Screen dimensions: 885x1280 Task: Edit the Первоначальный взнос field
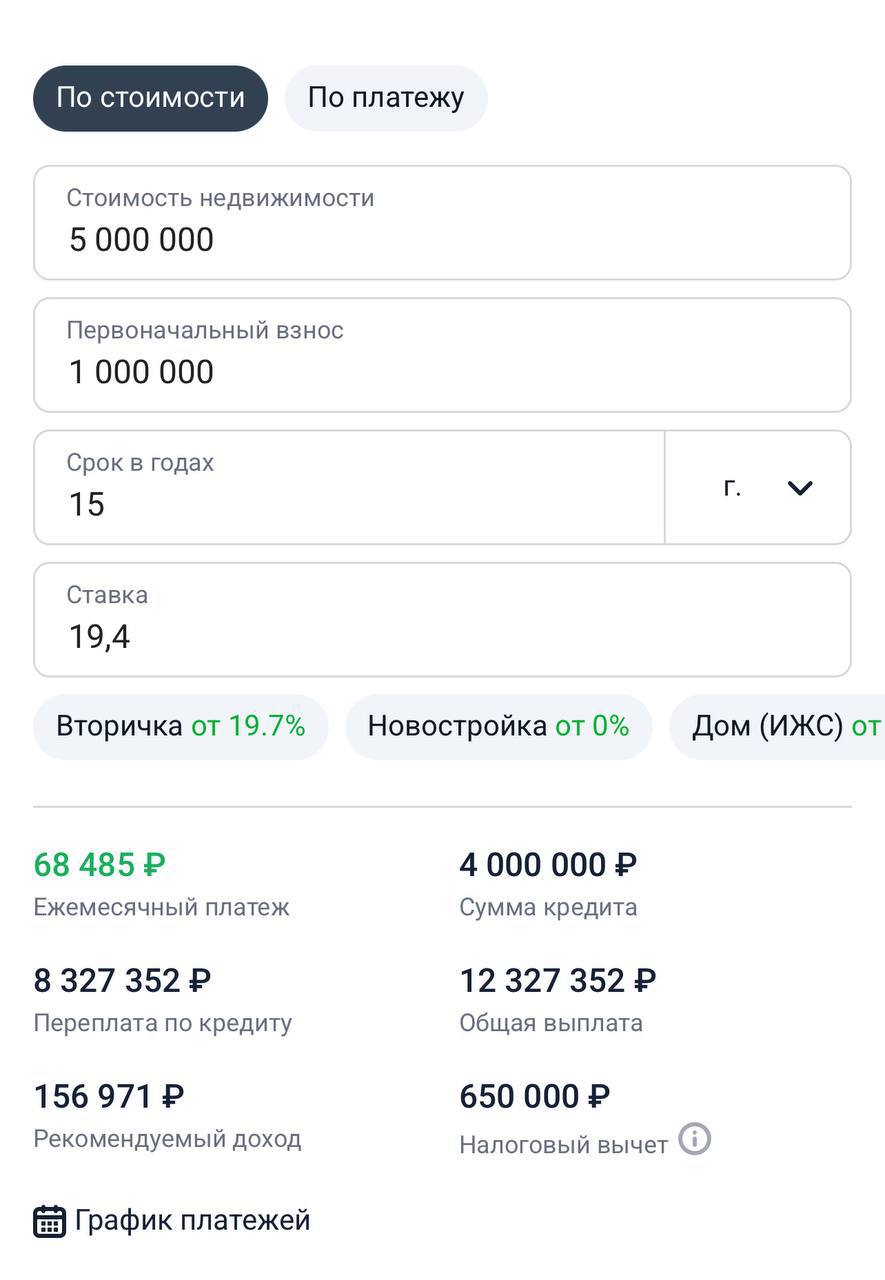[442, 355]
